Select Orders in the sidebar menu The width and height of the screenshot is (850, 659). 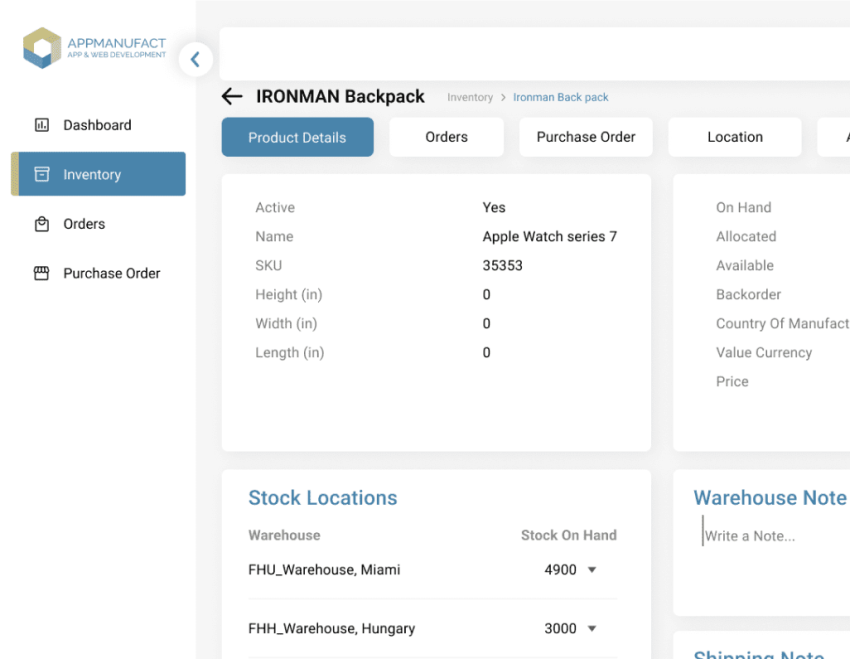pos(84,224)
